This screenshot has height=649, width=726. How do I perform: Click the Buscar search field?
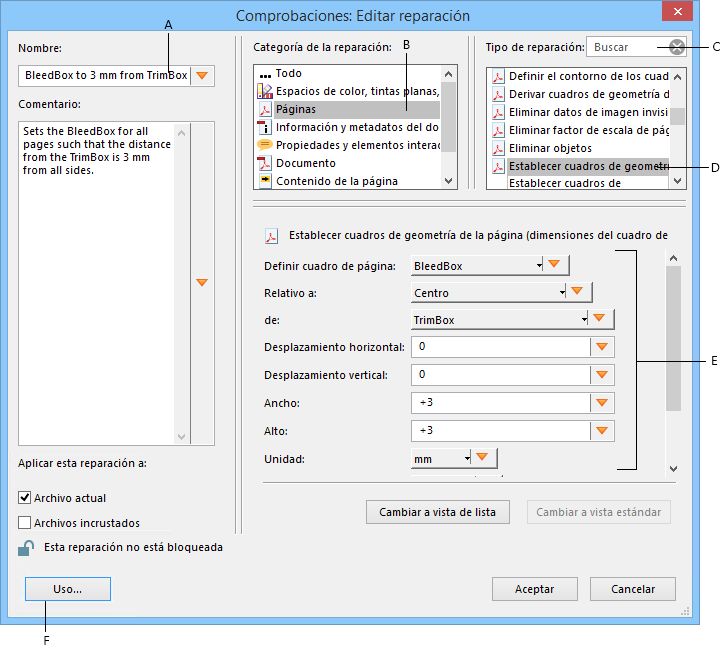pyautogui.click(x=628, y=47)
